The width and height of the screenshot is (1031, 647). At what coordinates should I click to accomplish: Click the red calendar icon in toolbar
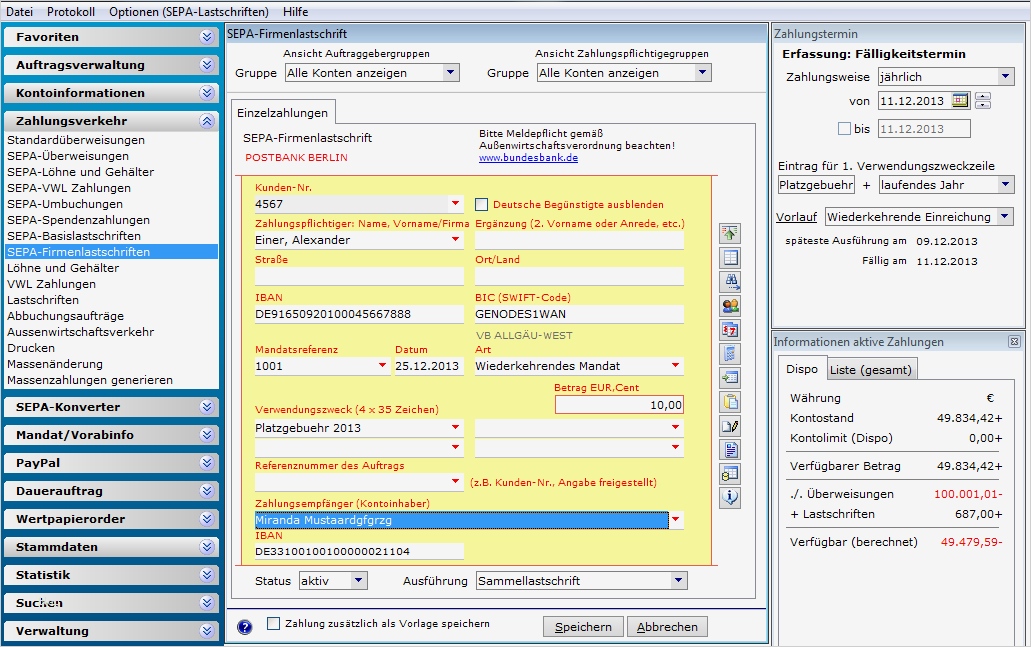click(x=730, y=330)
